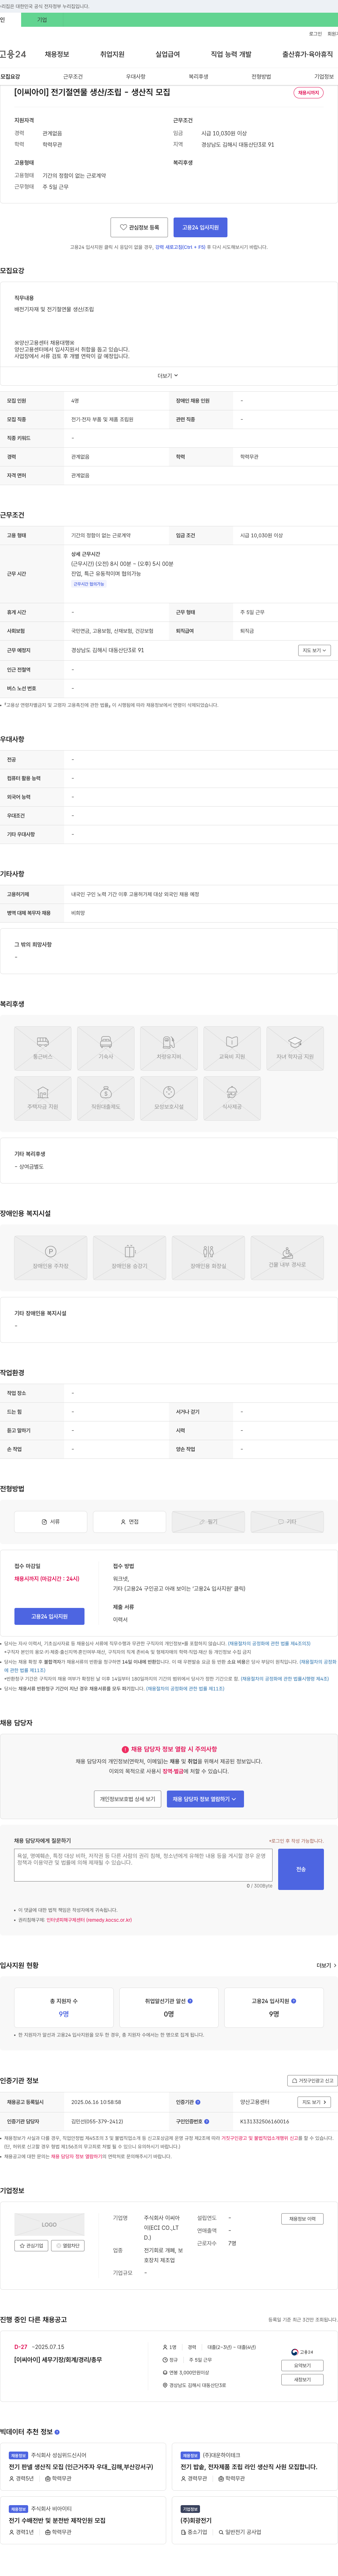
Task: Expand job description with 더보기
Action: 168,376
